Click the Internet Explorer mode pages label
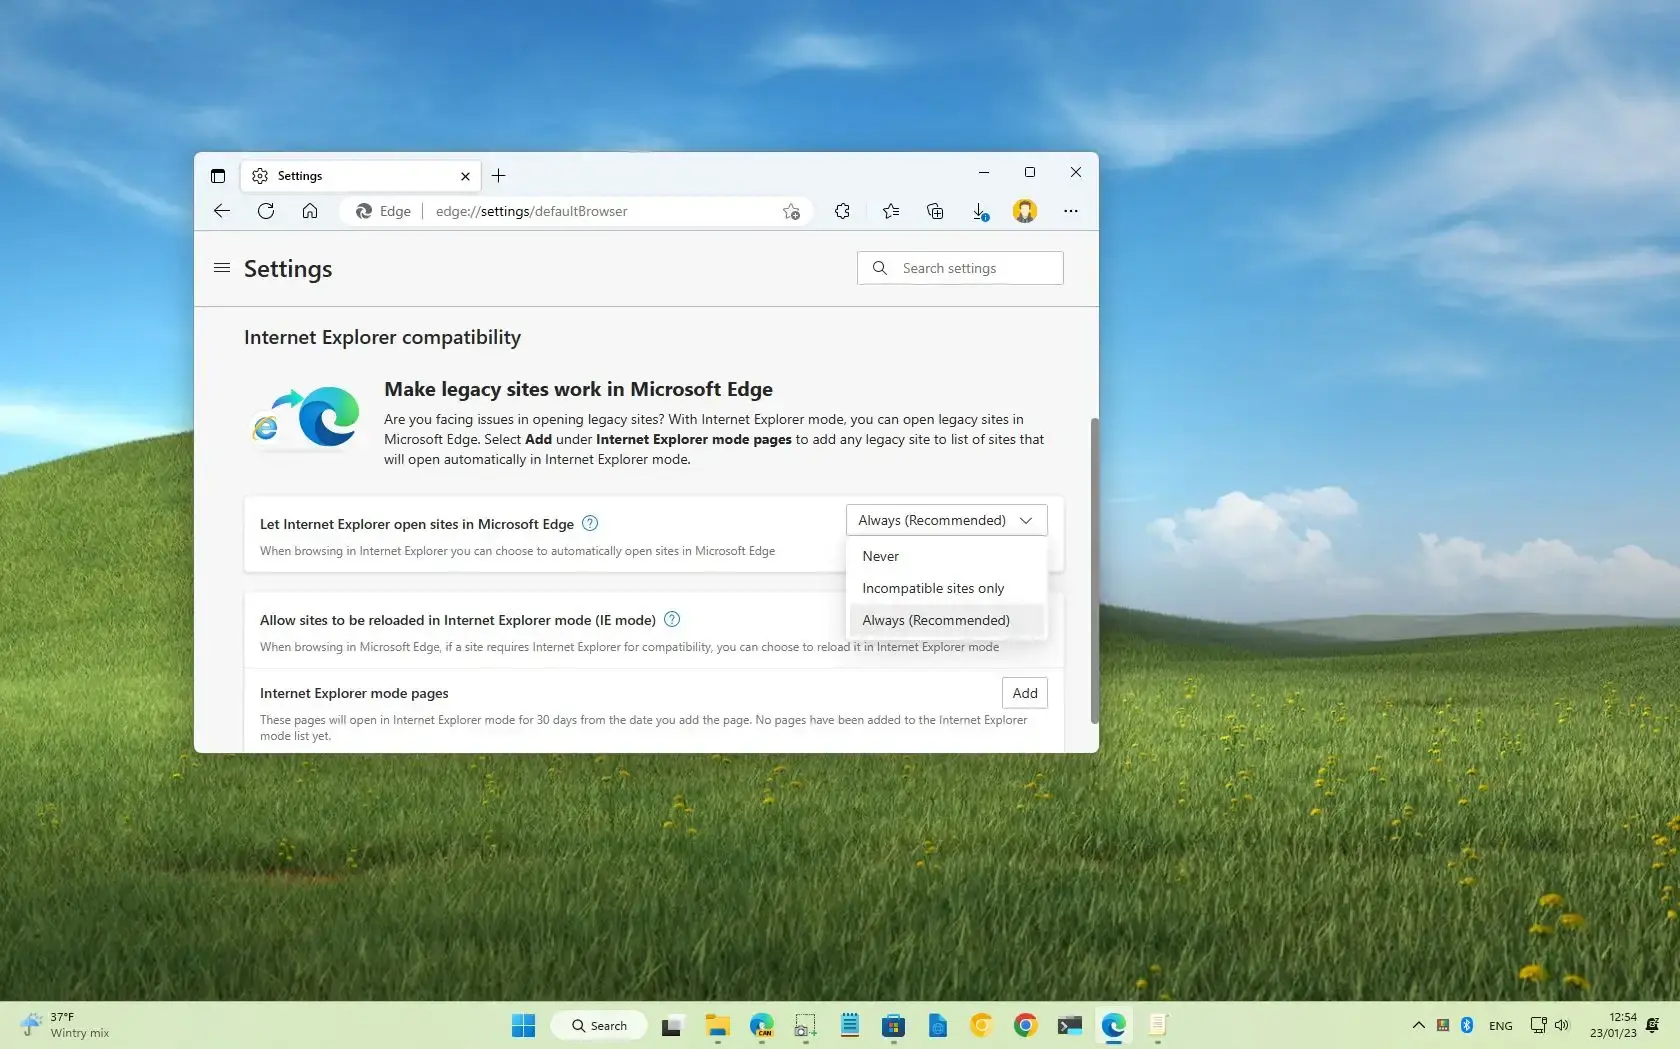This screenshot has height=1049, width=1680. click(354, 693)
